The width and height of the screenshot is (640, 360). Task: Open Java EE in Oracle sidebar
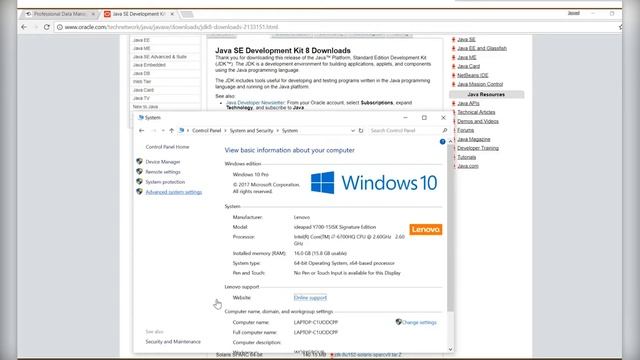[141, 40]
